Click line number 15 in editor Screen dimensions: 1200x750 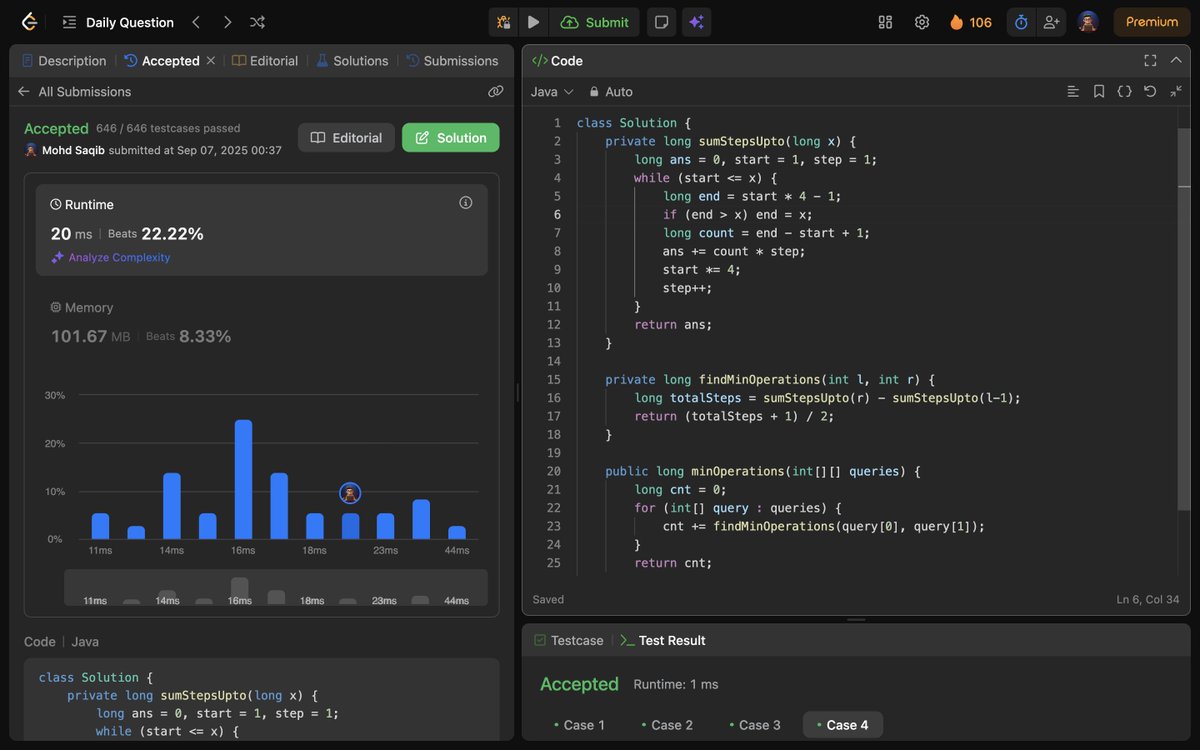pos(554,380)
